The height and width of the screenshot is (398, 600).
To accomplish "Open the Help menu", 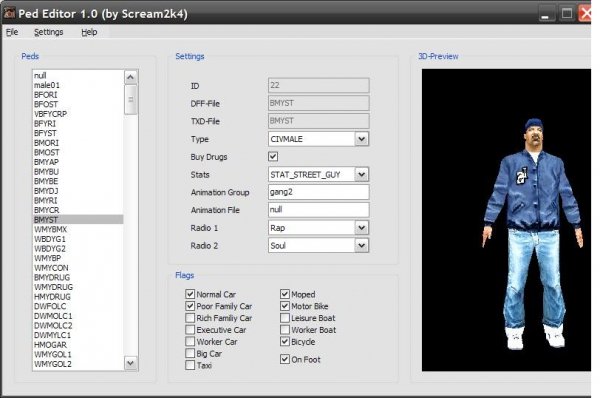I will (x=89, y=32).
